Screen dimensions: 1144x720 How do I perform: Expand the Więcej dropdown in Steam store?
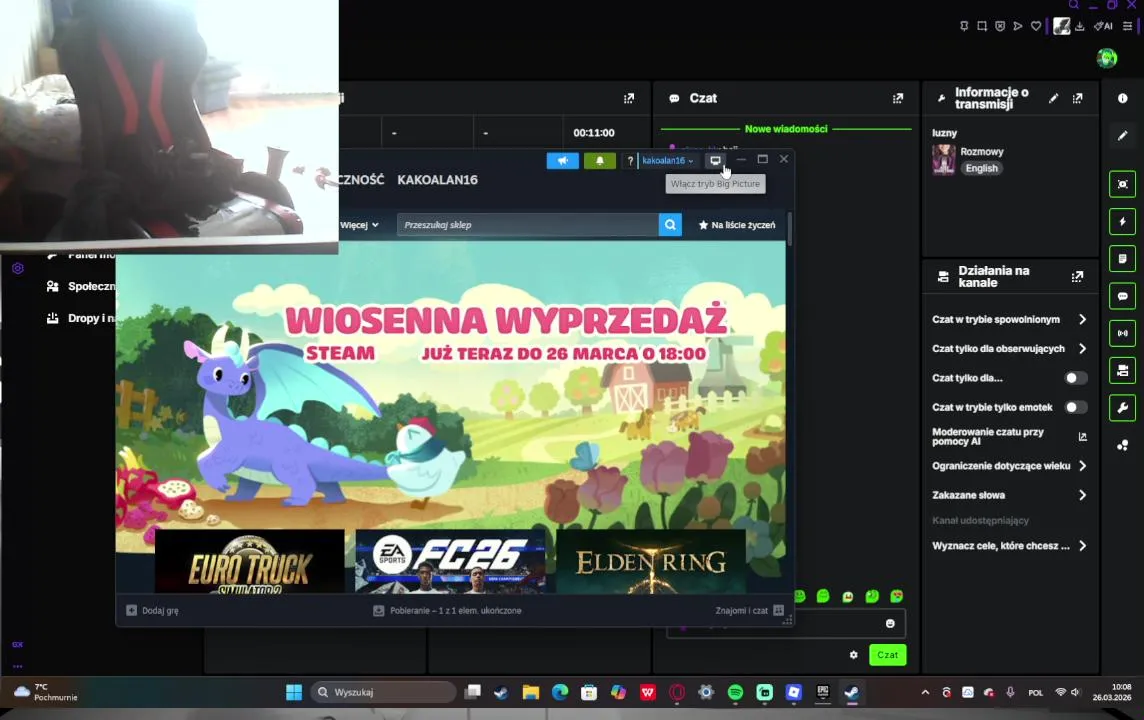click(359, 225)
